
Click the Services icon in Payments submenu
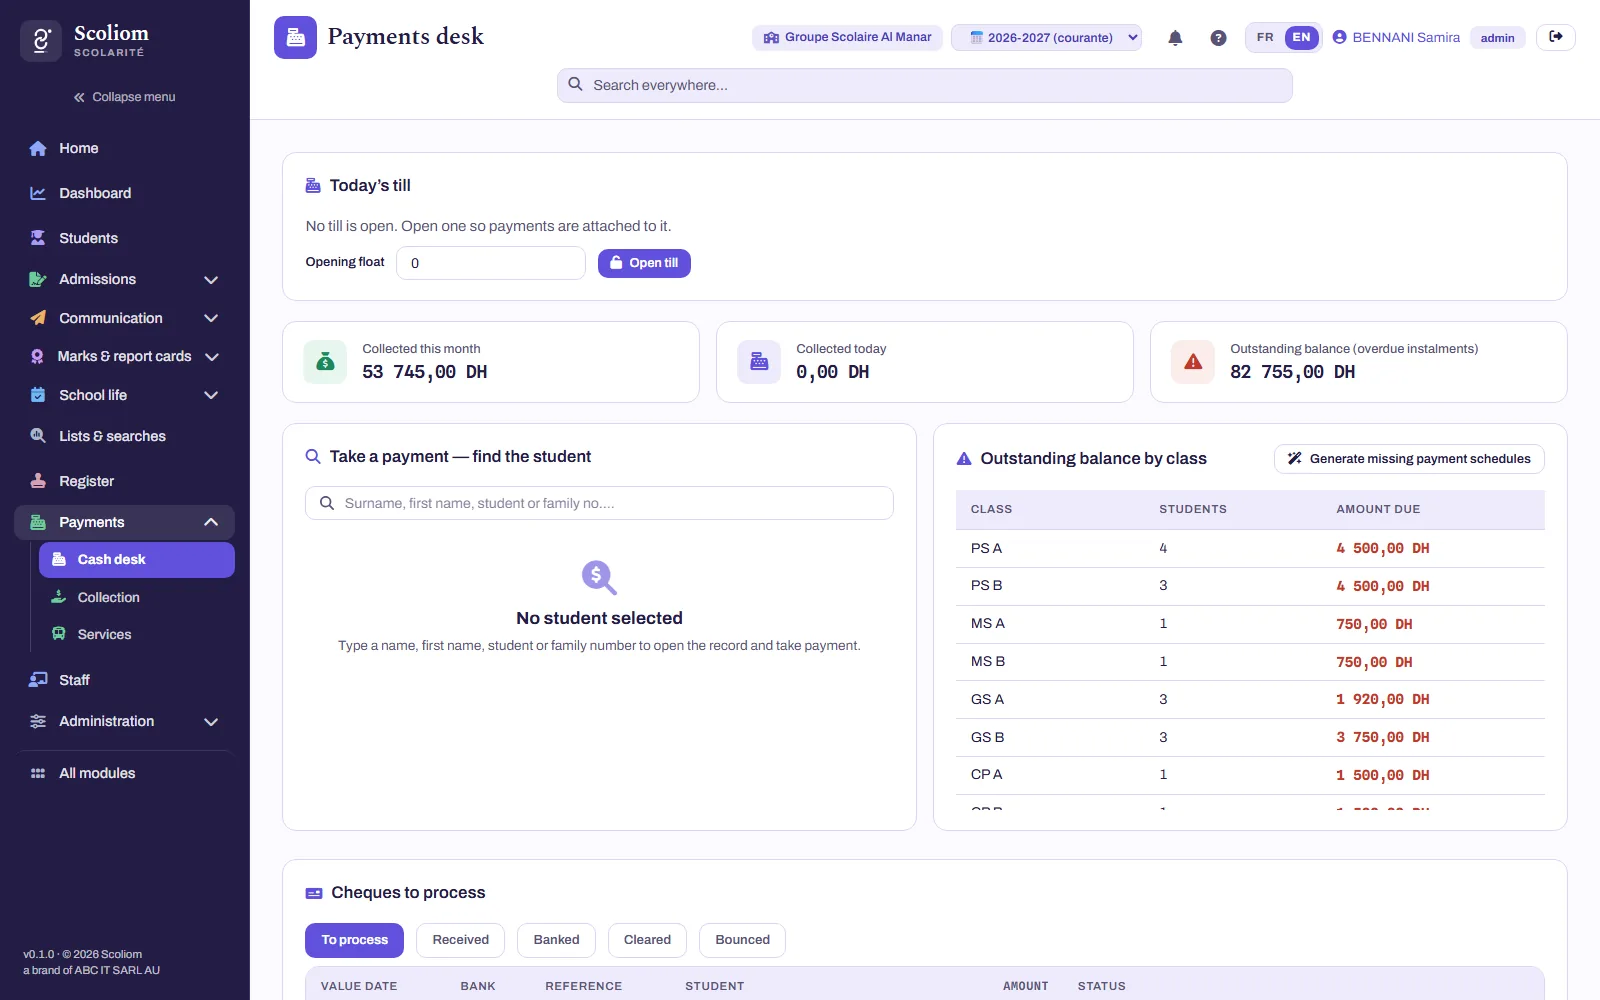(59, 634)
